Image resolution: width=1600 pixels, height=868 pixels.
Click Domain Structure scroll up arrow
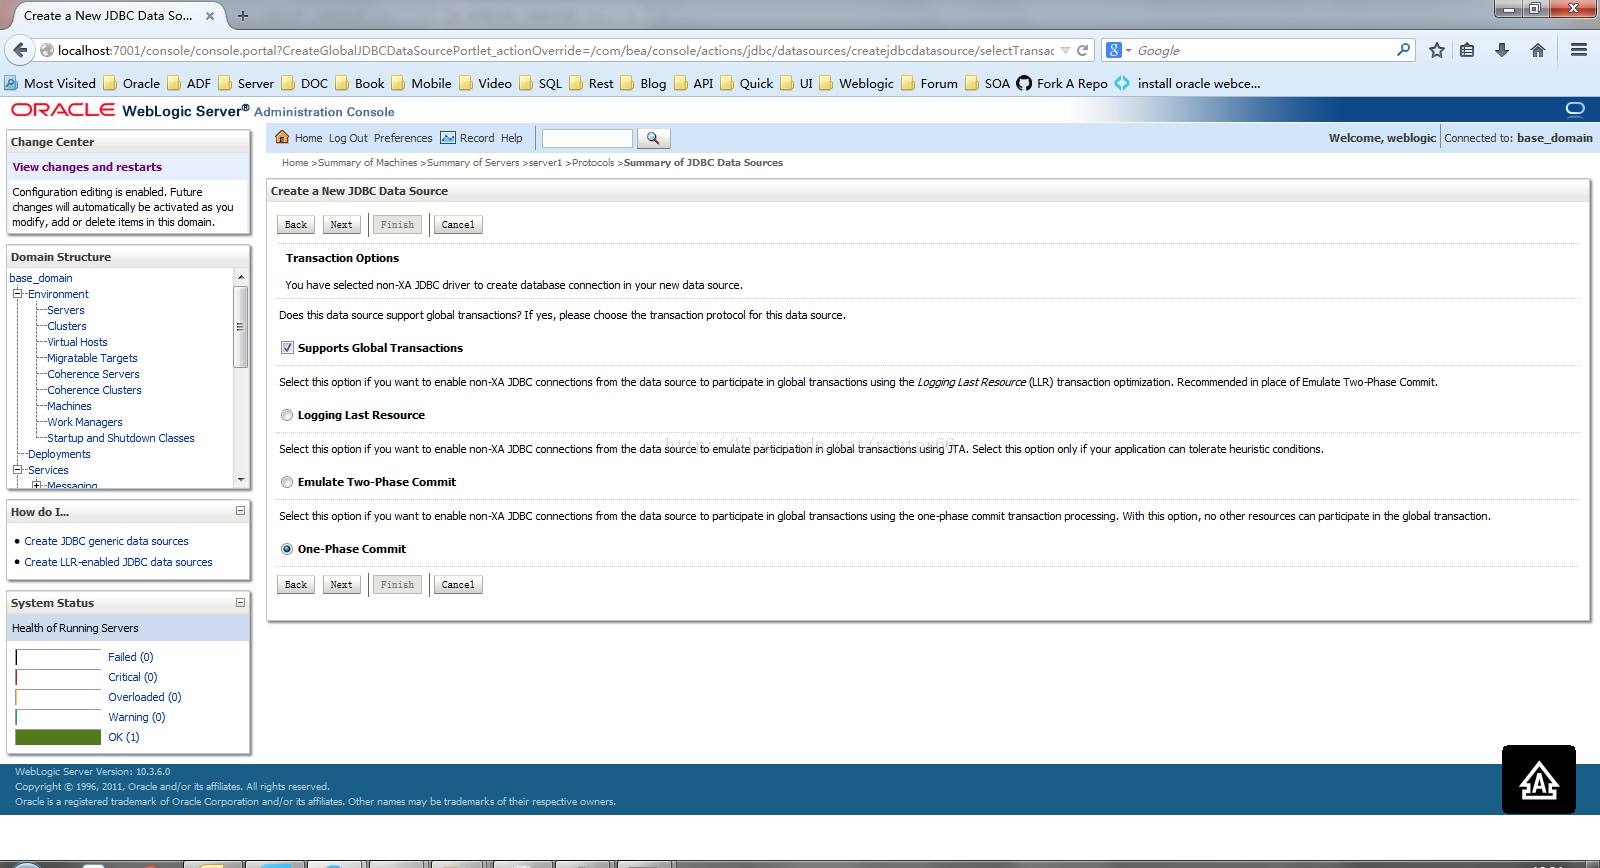tap(241, 277)
